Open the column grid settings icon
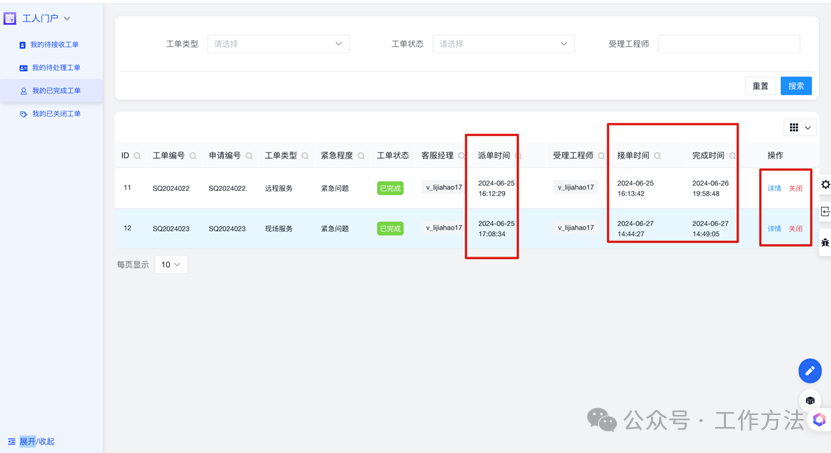 (x=799, y=128)
